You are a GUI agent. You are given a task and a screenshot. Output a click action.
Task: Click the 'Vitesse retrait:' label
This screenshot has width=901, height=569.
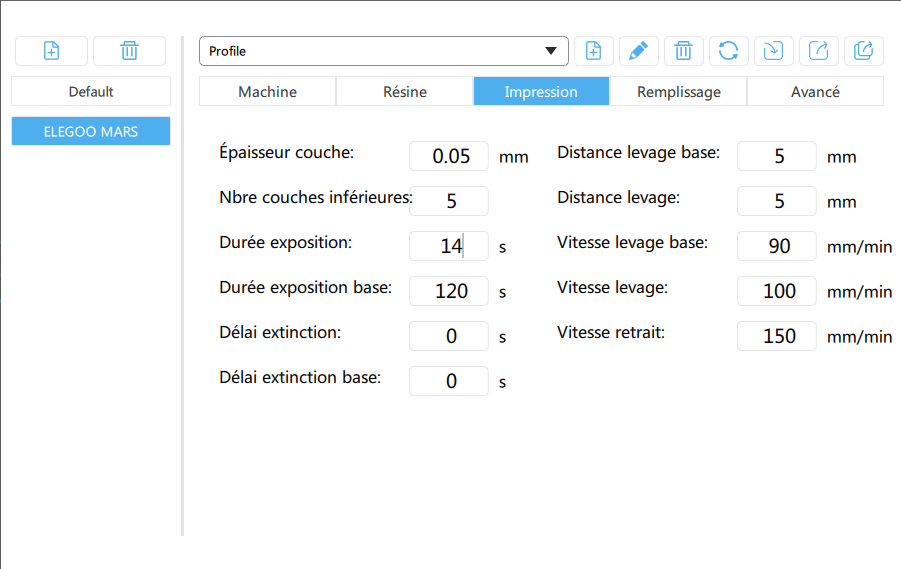pyautogui.click(x=611, y=332)
